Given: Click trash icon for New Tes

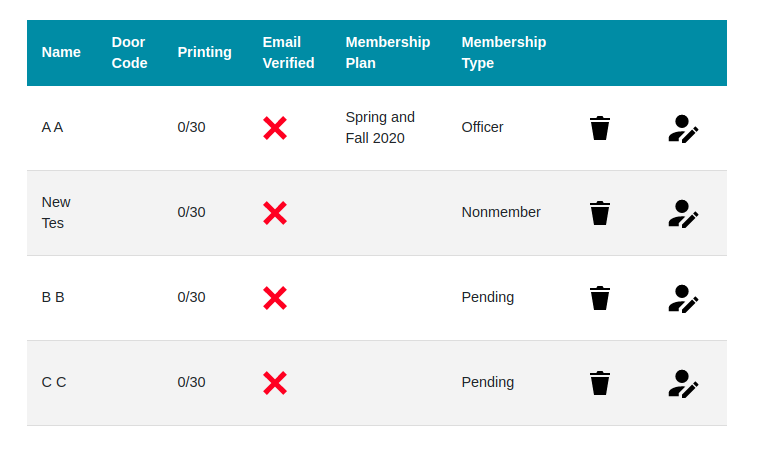Looking at the screenshot, I should coord(599,213).
